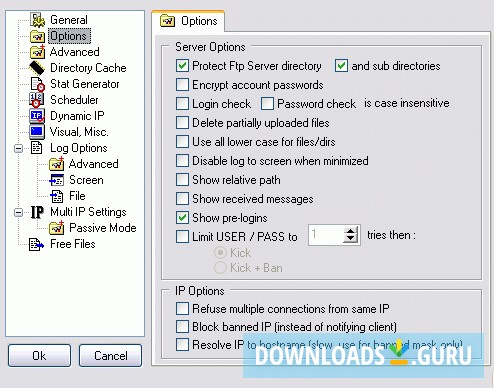Click the Scheduler calendar icon

click(37, 100)
